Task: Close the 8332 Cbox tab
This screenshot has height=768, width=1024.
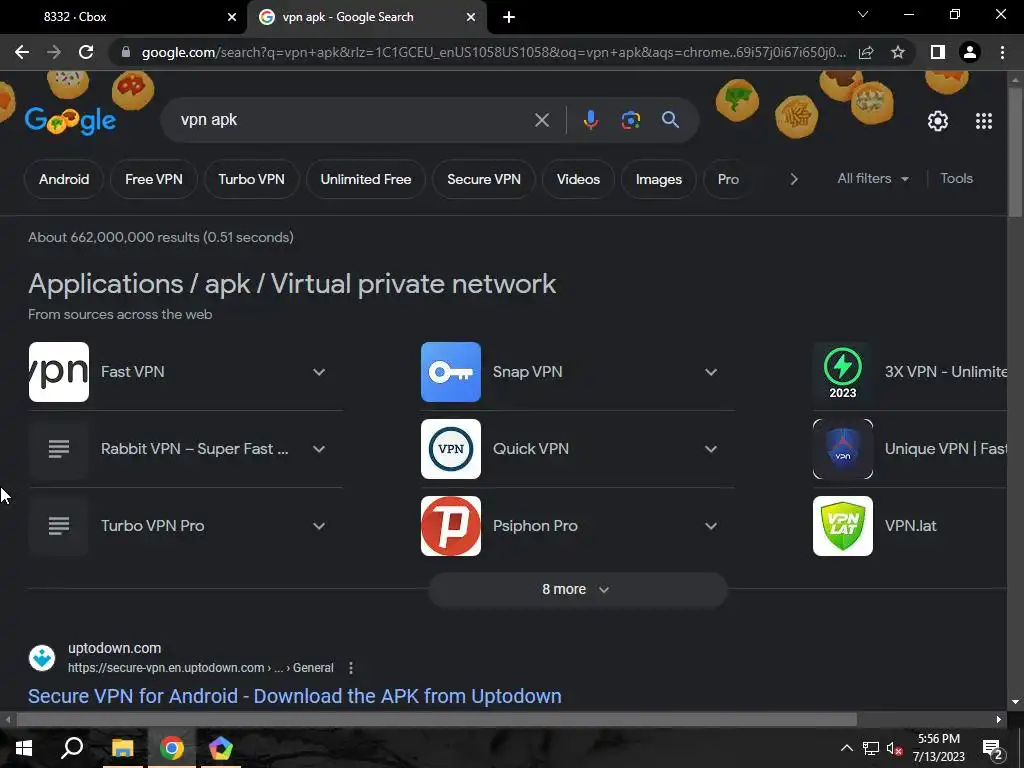Action: [231, 17]
